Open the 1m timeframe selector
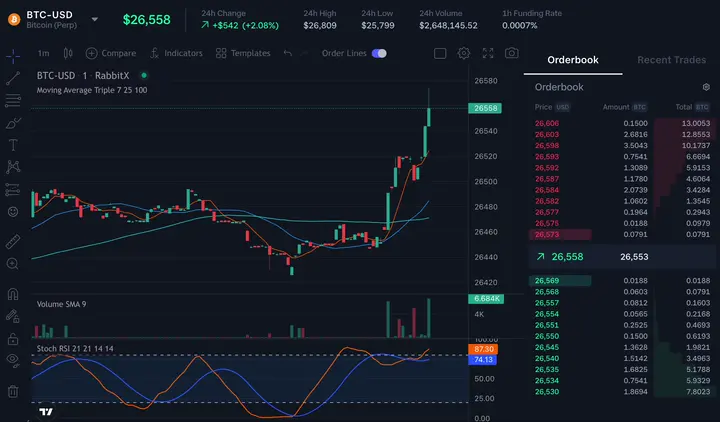 43,53
